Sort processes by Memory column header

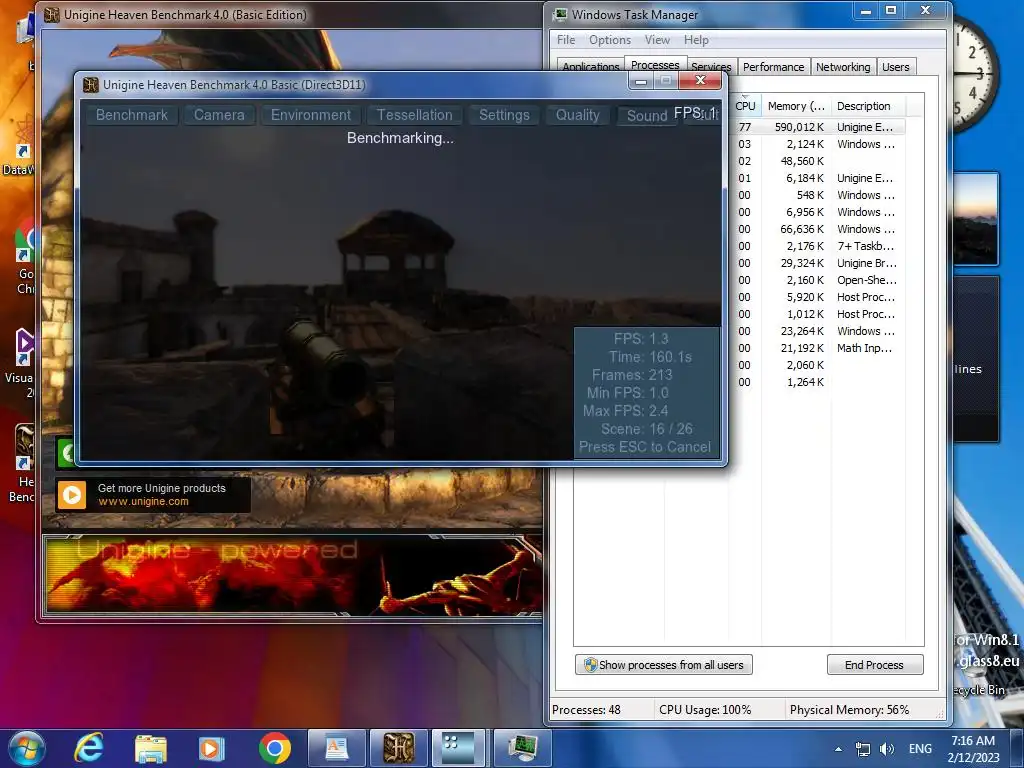coord(796,106)
